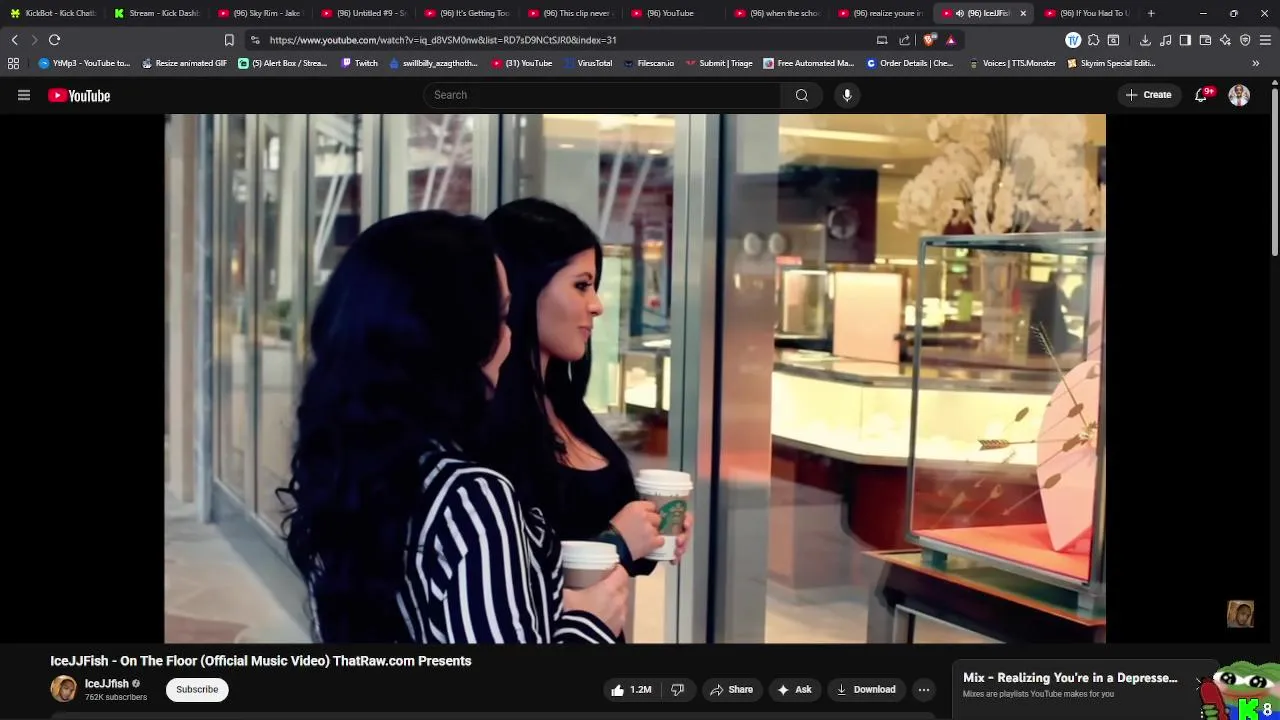Dislike the video with the thumbs-down button
Image resolution: width=1280 pixels, height=720 pixels.
point(677,689)
